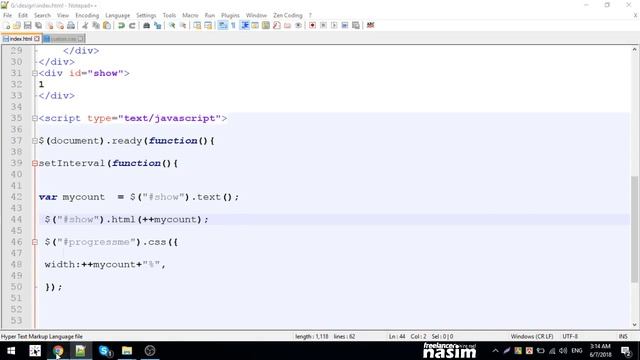Click the Save All toolbar icon
Viewport: 640px width, 360px height.
38,25
